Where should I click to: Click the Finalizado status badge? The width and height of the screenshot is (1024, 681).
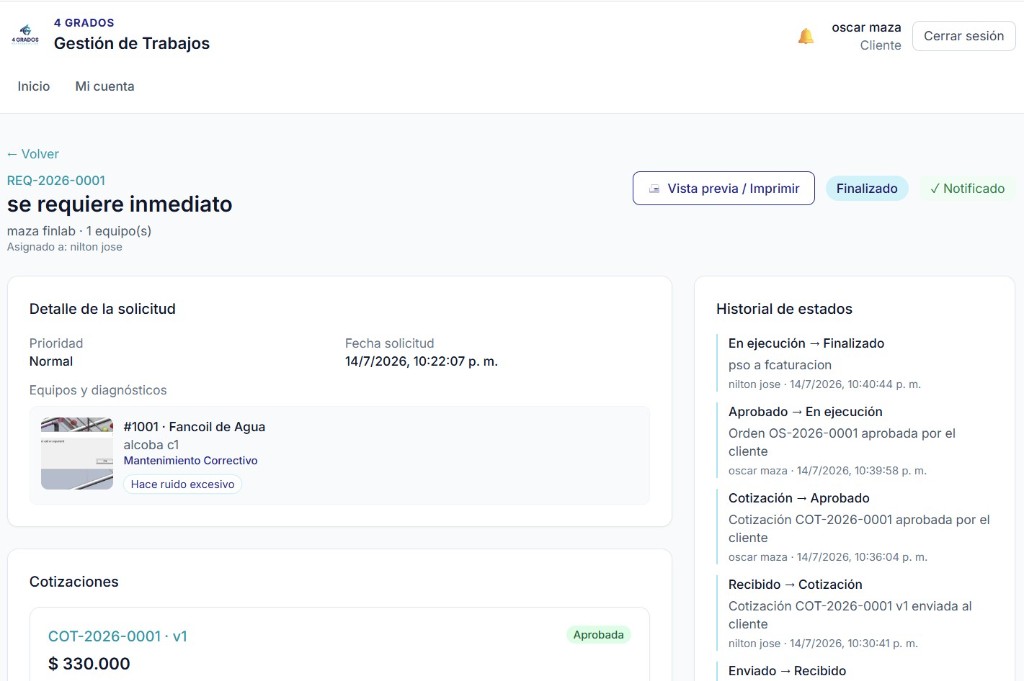click(x=867, y=188)
